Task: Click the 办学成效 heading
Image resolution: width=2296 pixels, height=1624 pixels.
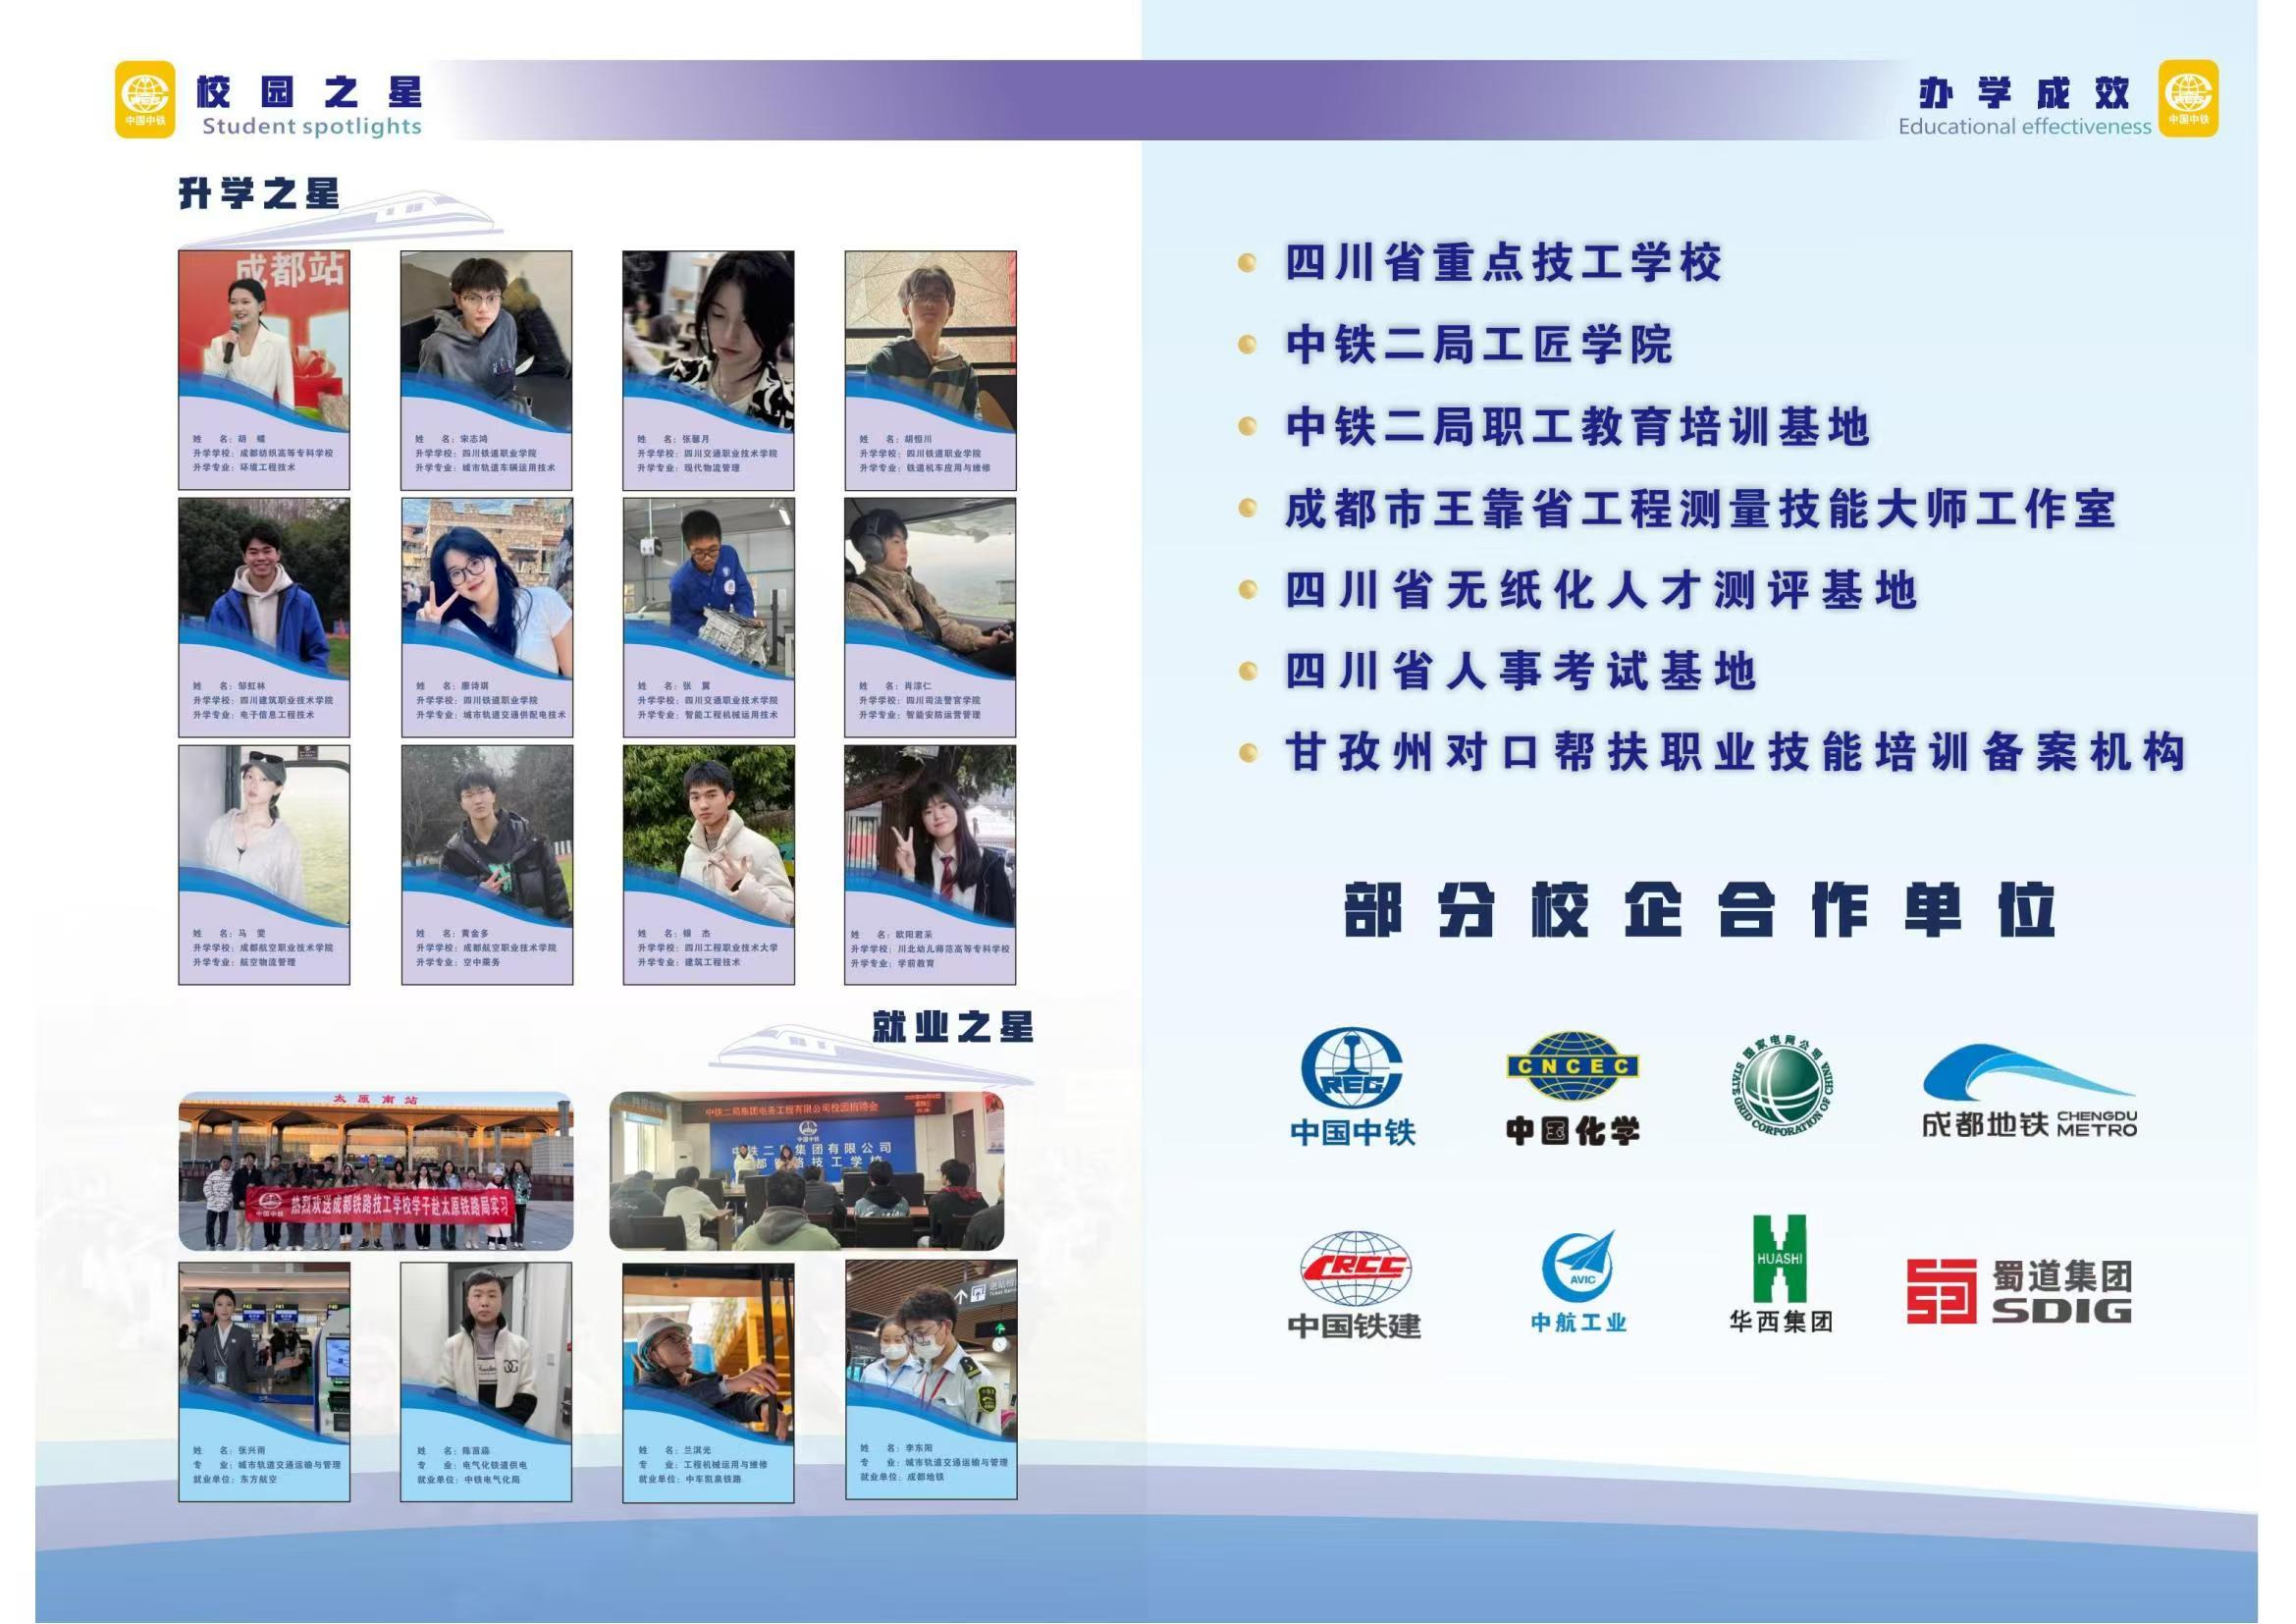Action: coord(2025,93)
